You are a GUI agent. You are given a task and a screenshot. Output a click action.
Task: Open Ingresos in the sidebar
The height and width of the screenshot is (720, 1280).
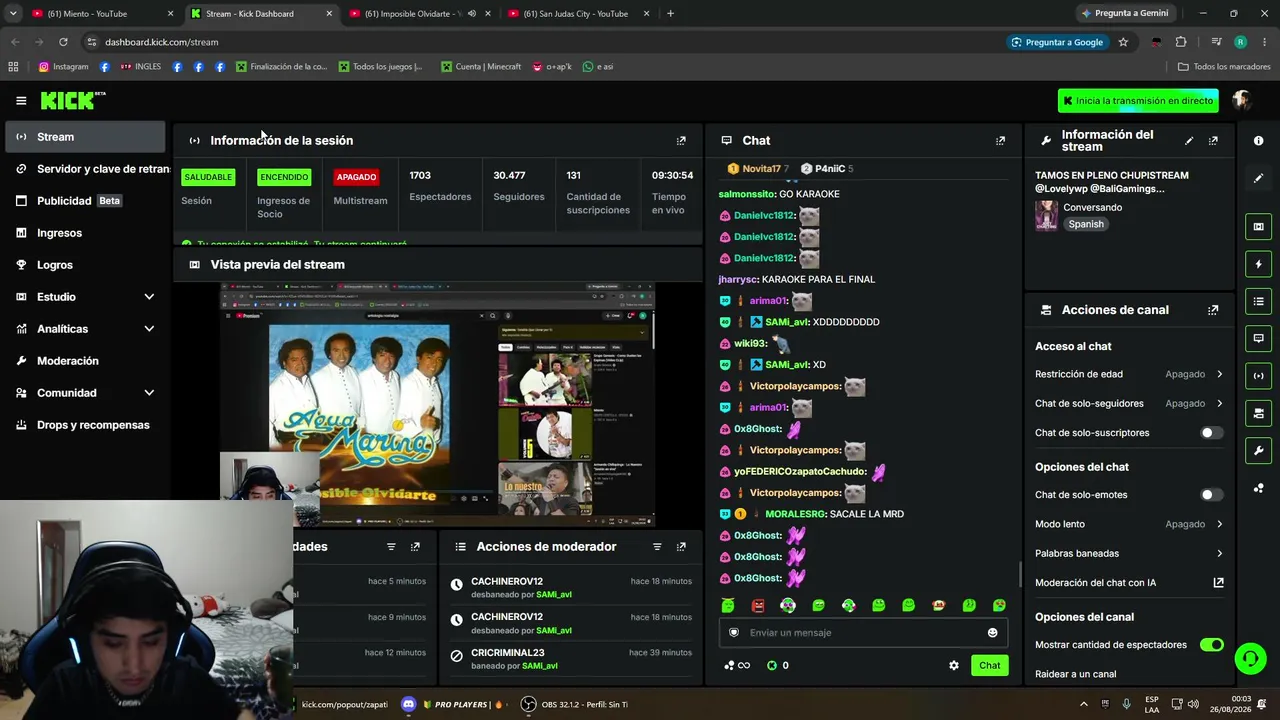tap(85, 233)
